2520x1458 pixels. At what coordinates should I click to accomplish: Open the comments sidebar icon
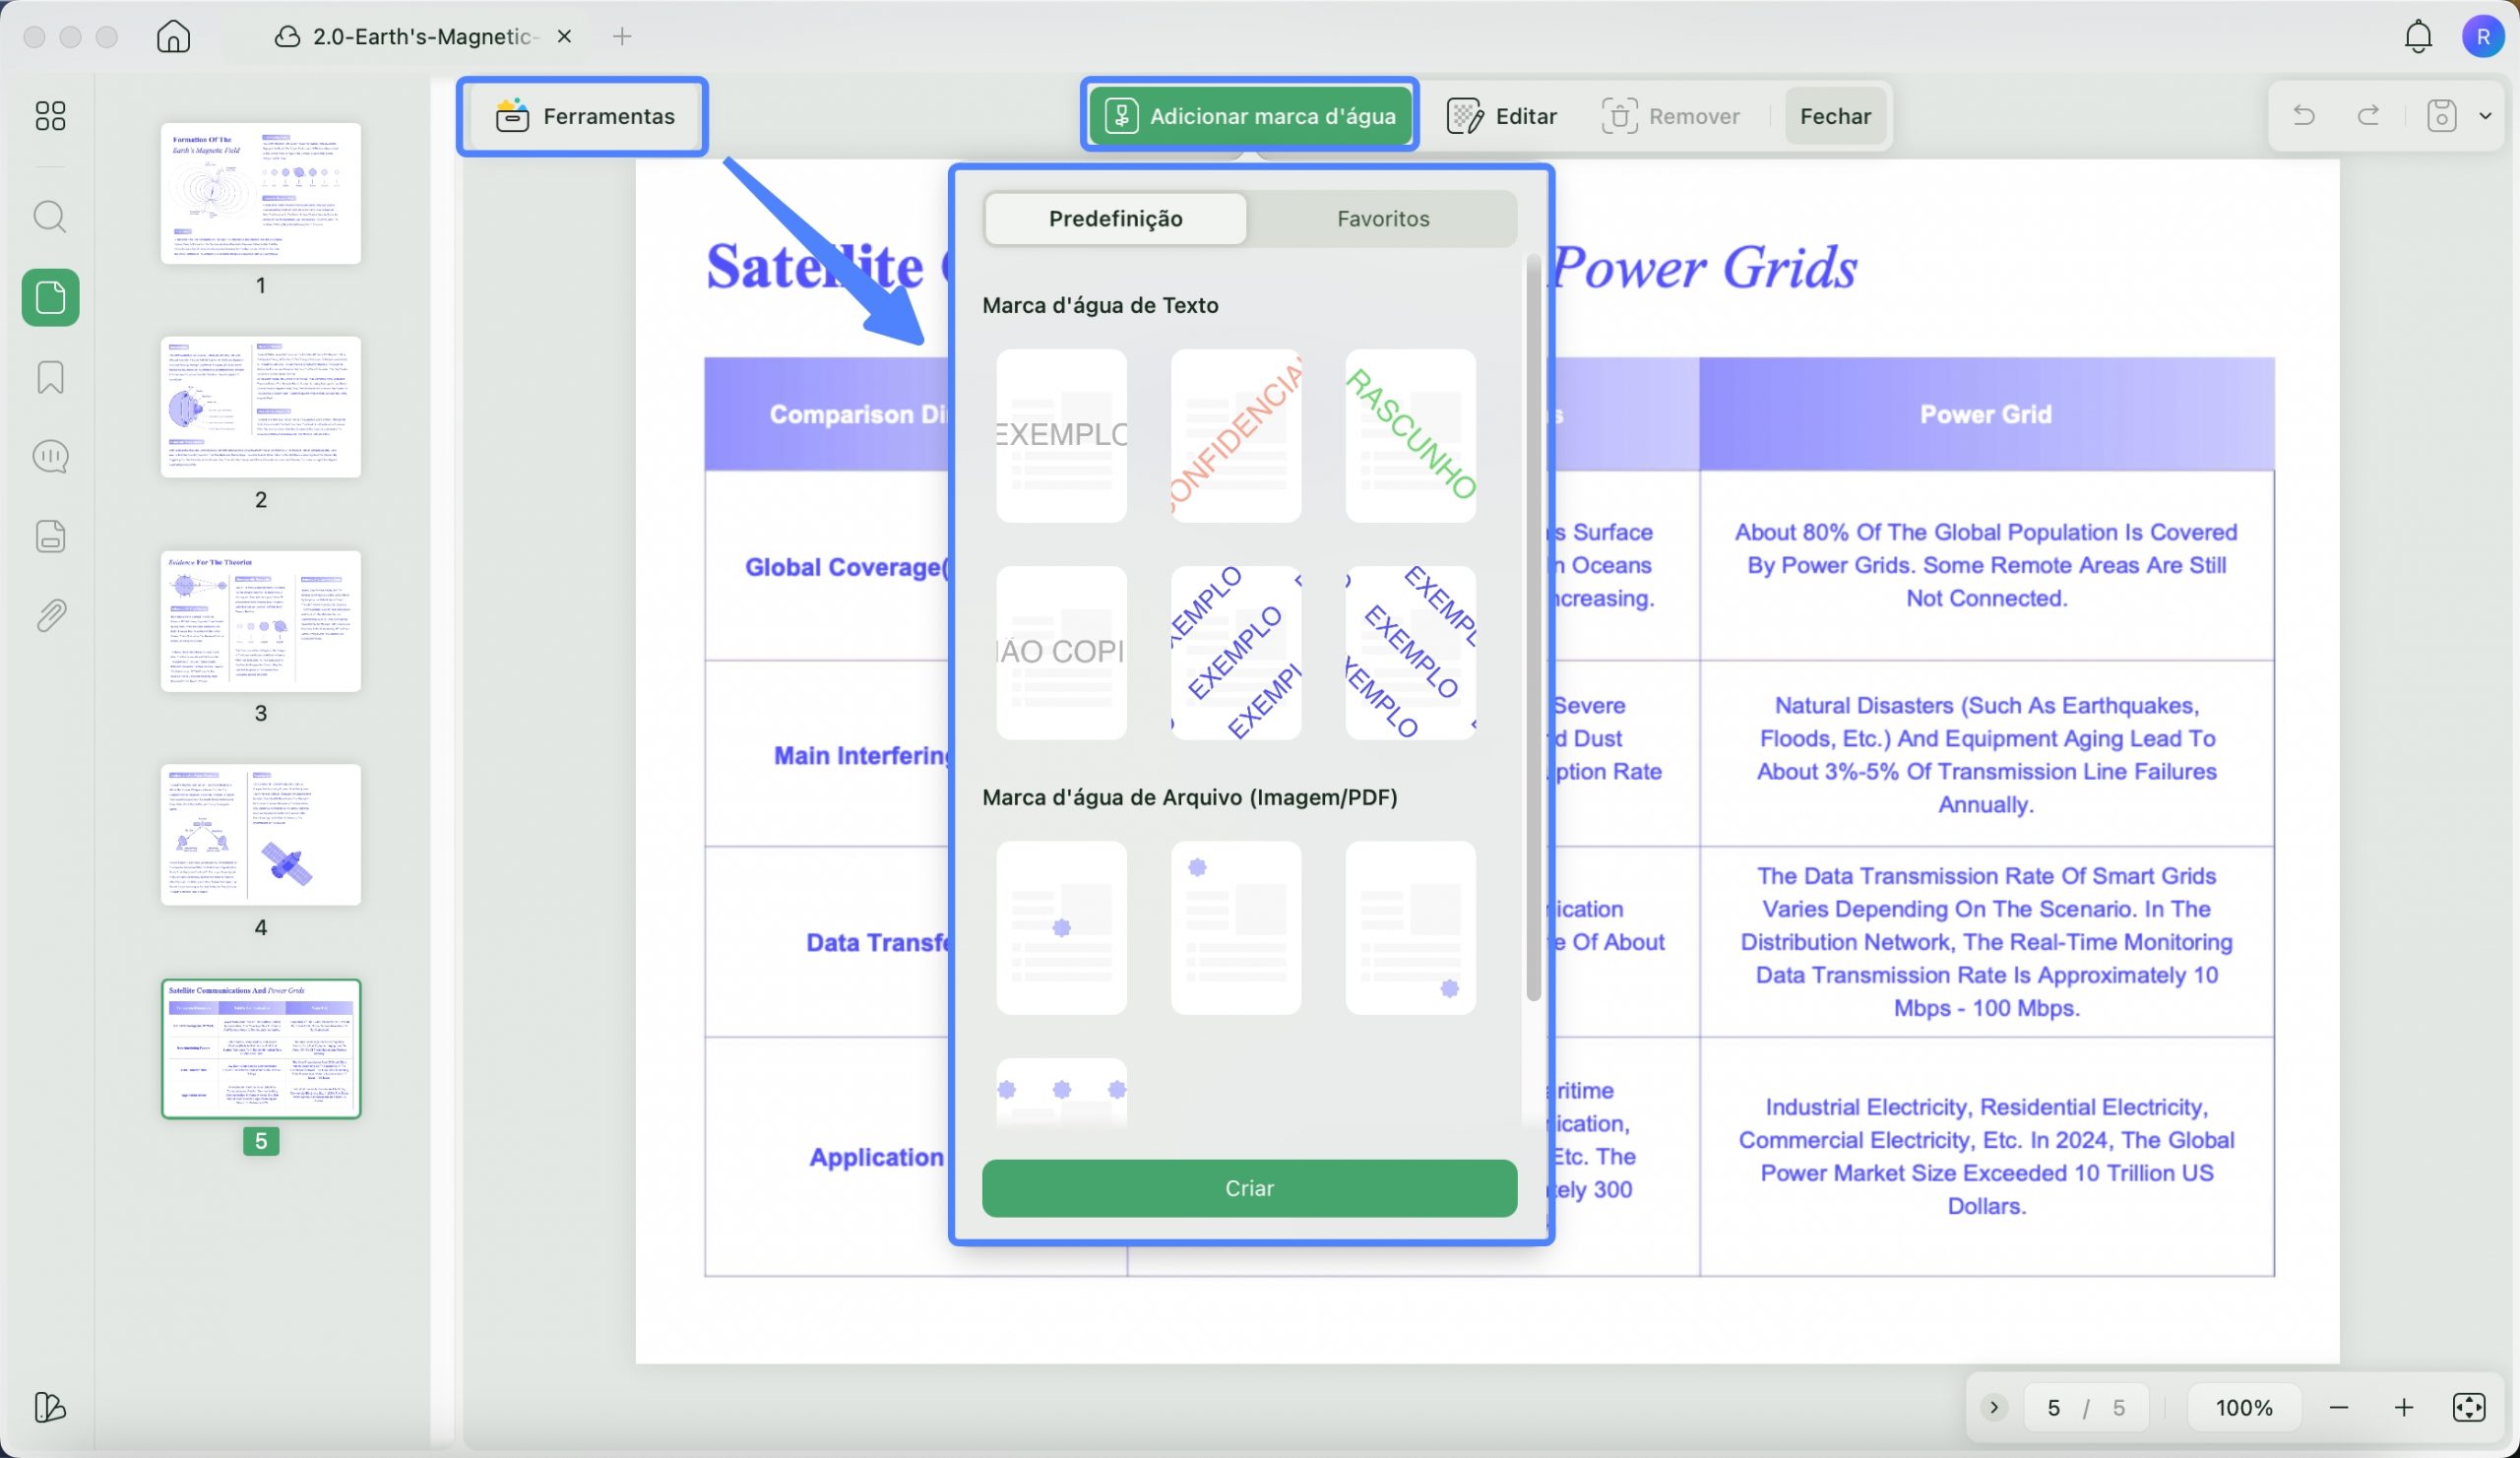(50, 457)
